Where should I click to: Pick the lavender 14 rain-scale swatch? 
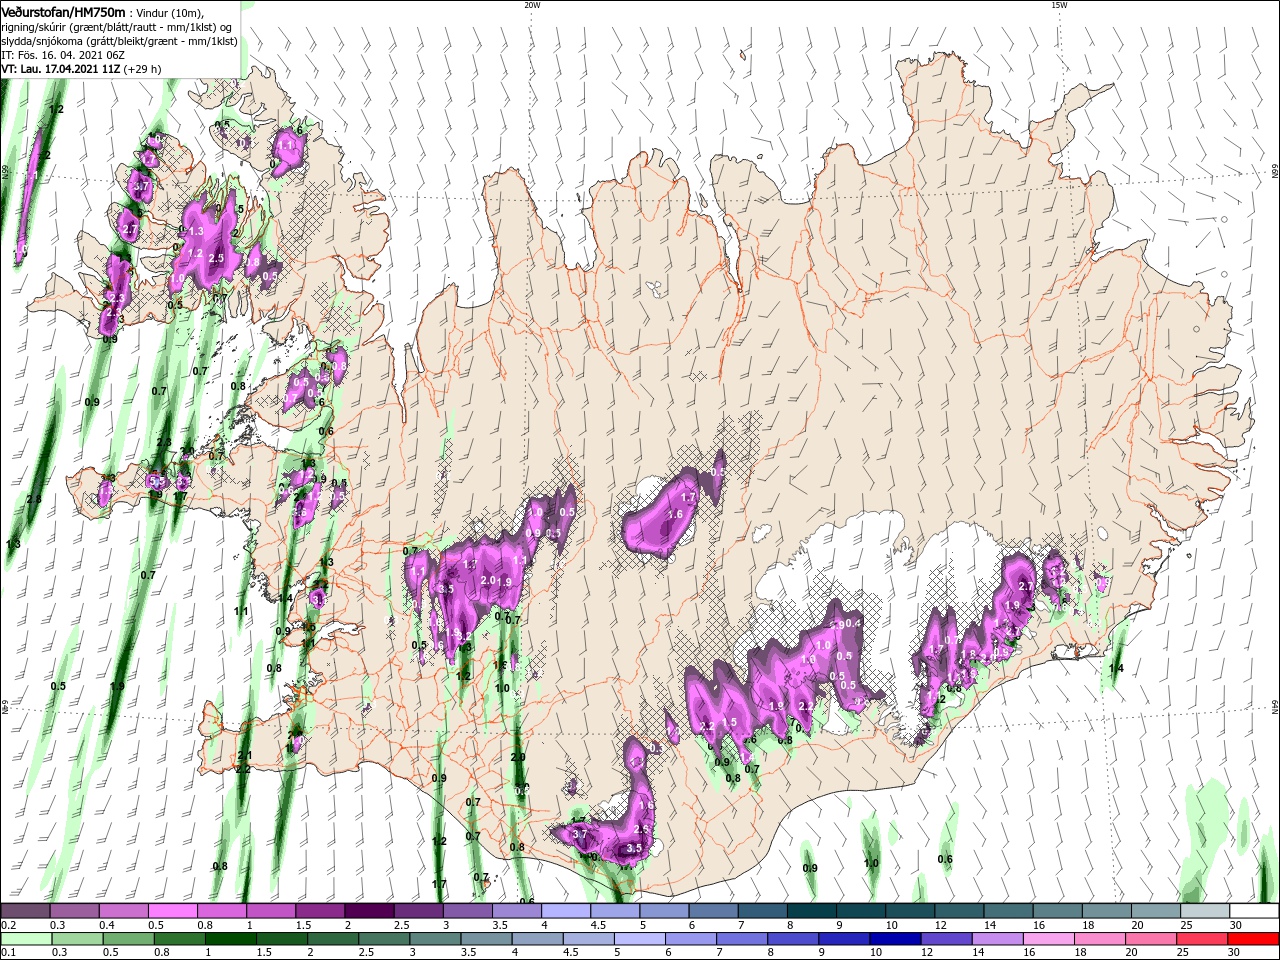click(x=996, y=939)
